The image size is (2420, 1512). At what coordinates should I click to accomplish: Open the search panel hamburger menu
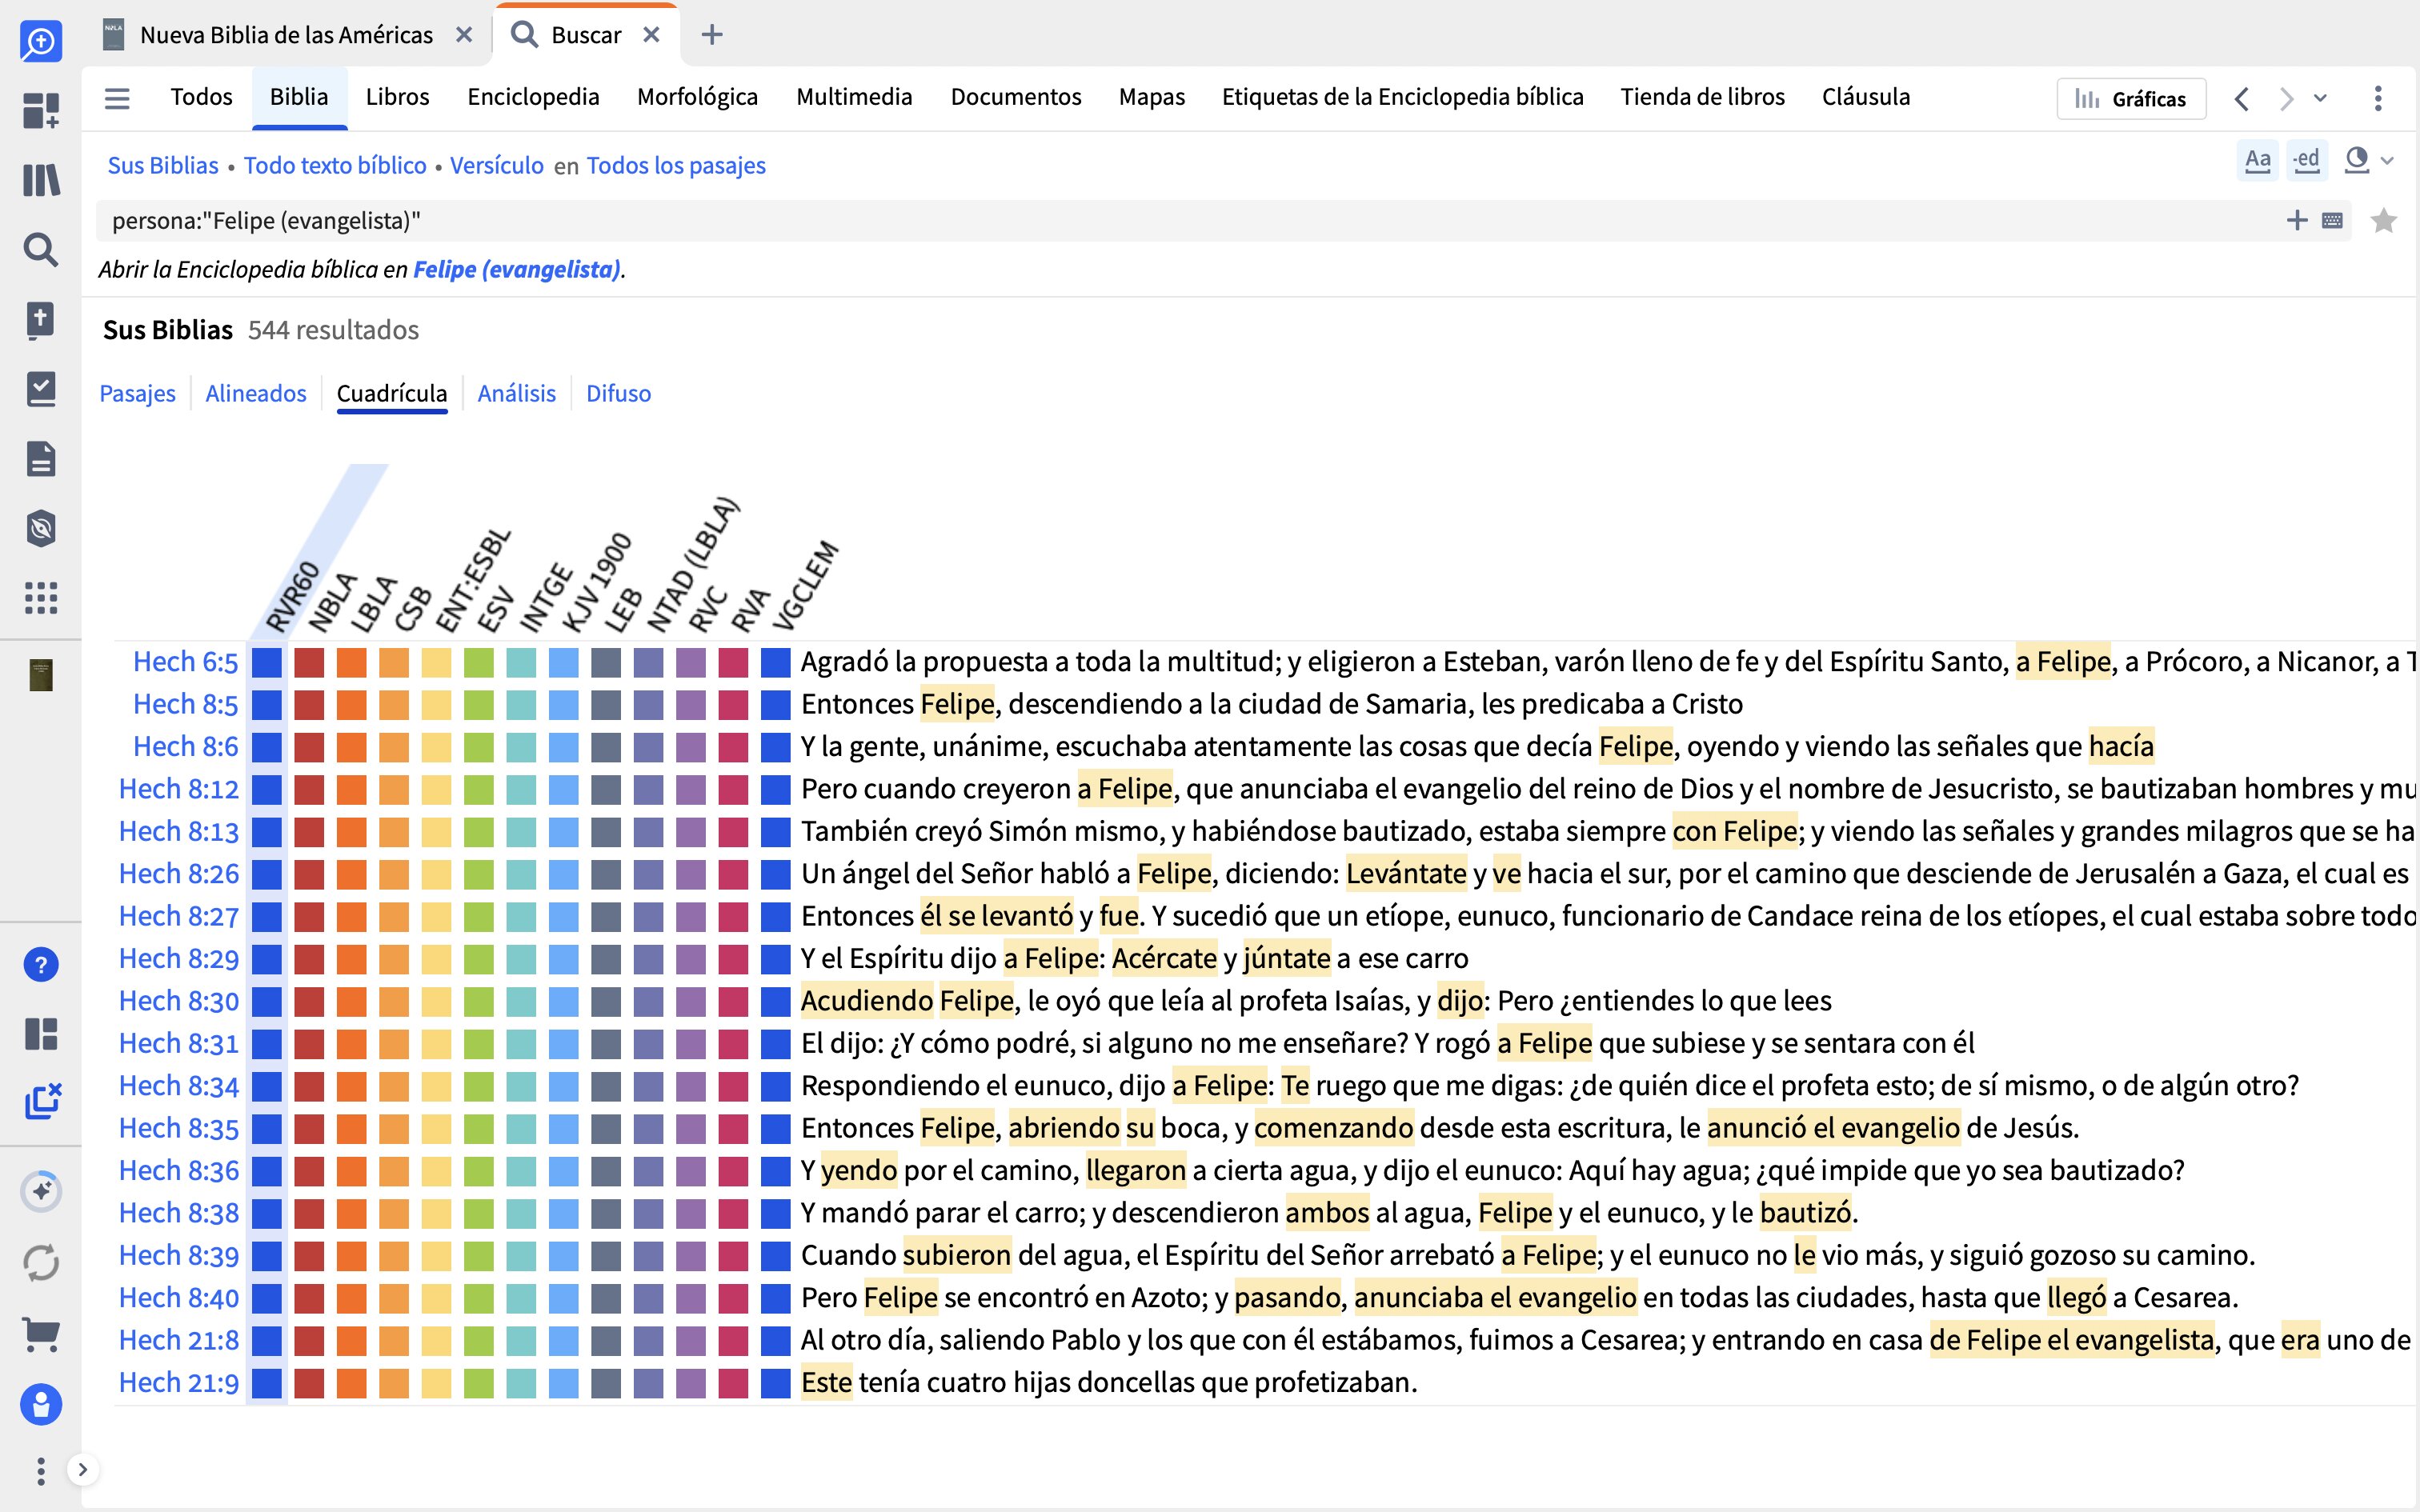pos(117,98)
